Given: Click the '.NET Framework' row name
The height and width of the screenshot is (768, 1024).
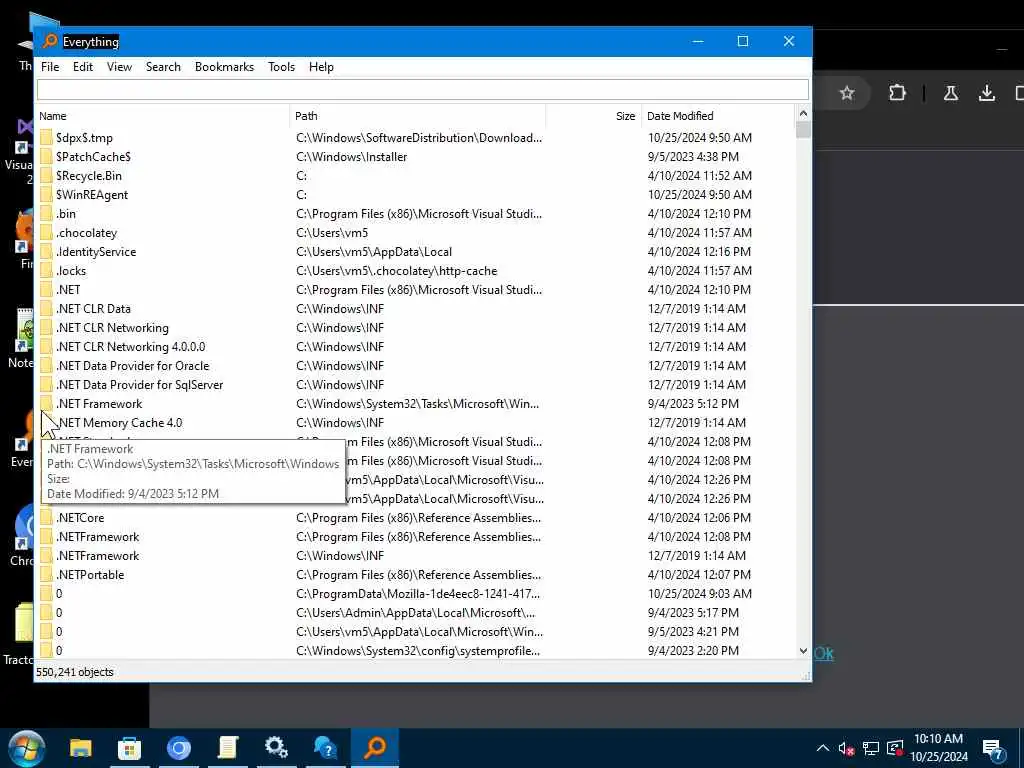Looking at the screenshot, I should 99,404.
